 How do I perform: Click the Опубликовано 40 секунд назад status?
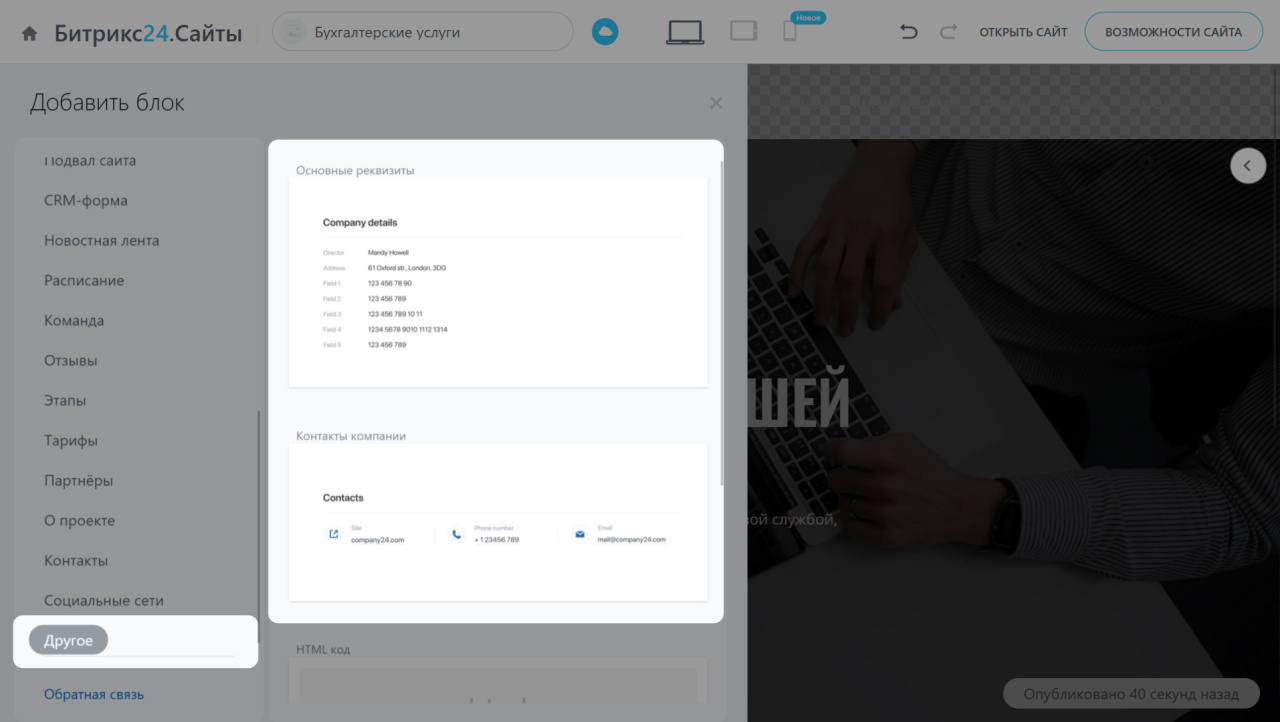1132,693
